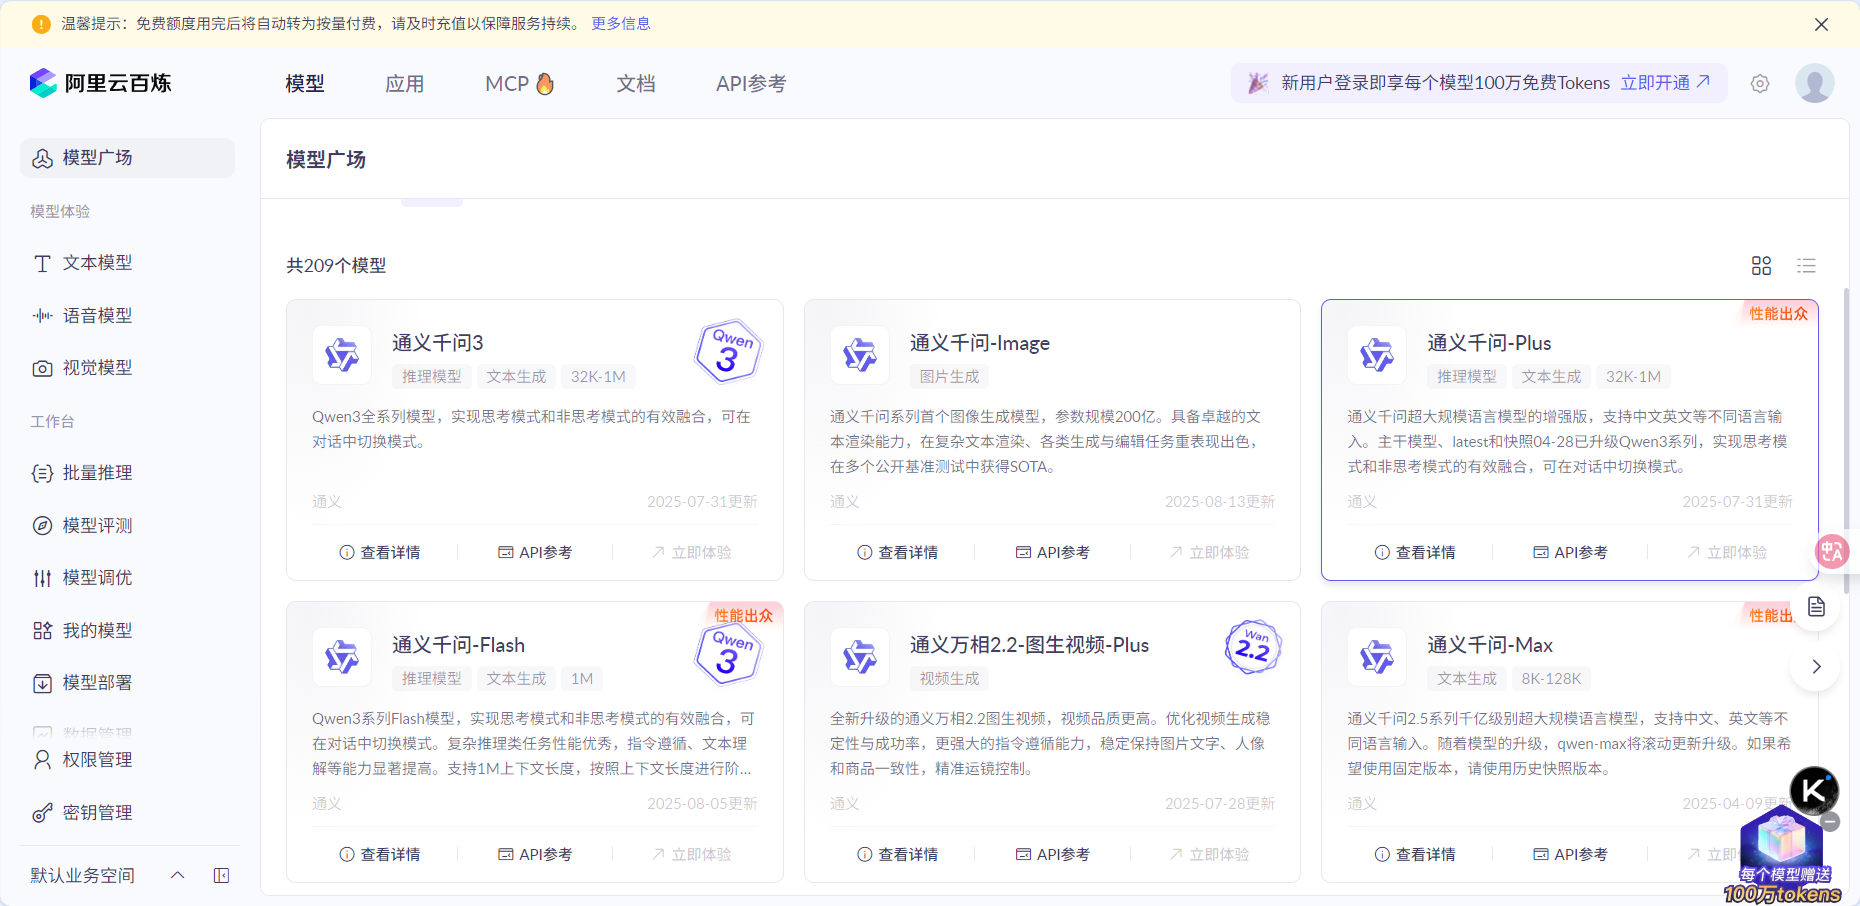Open API参考 from the top navigation

750,83
